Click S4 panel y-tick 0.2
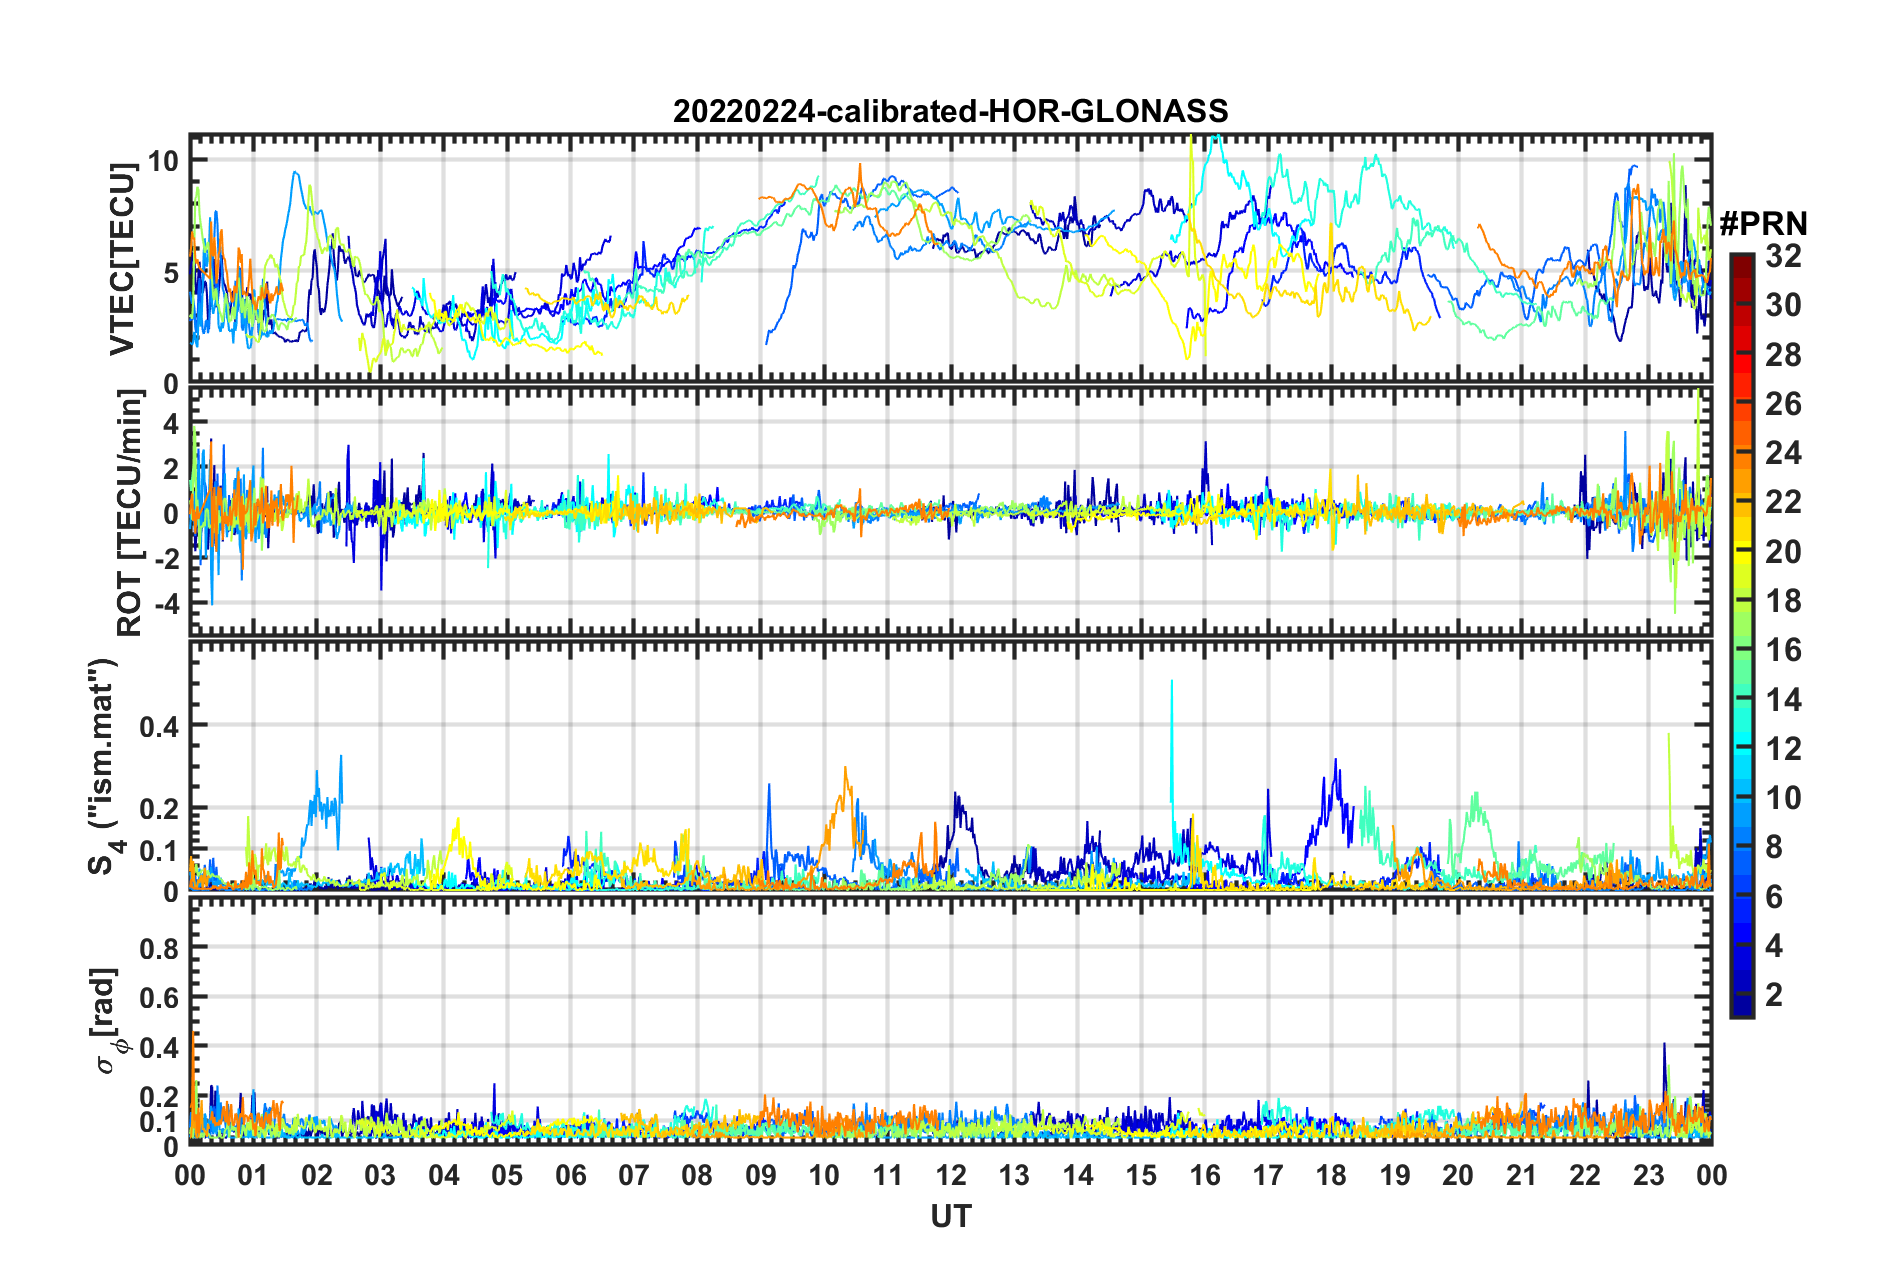 [x=160, y=809]
